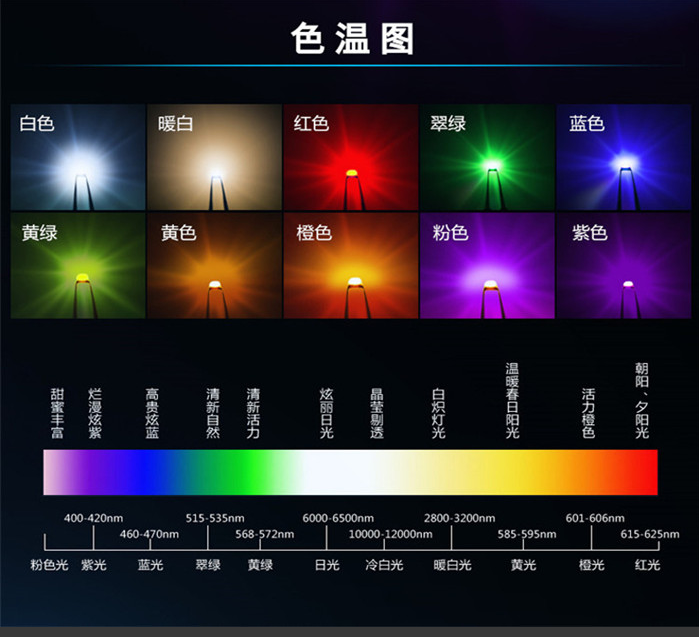Select the 暖白光 label under the scale

(452, 565)
